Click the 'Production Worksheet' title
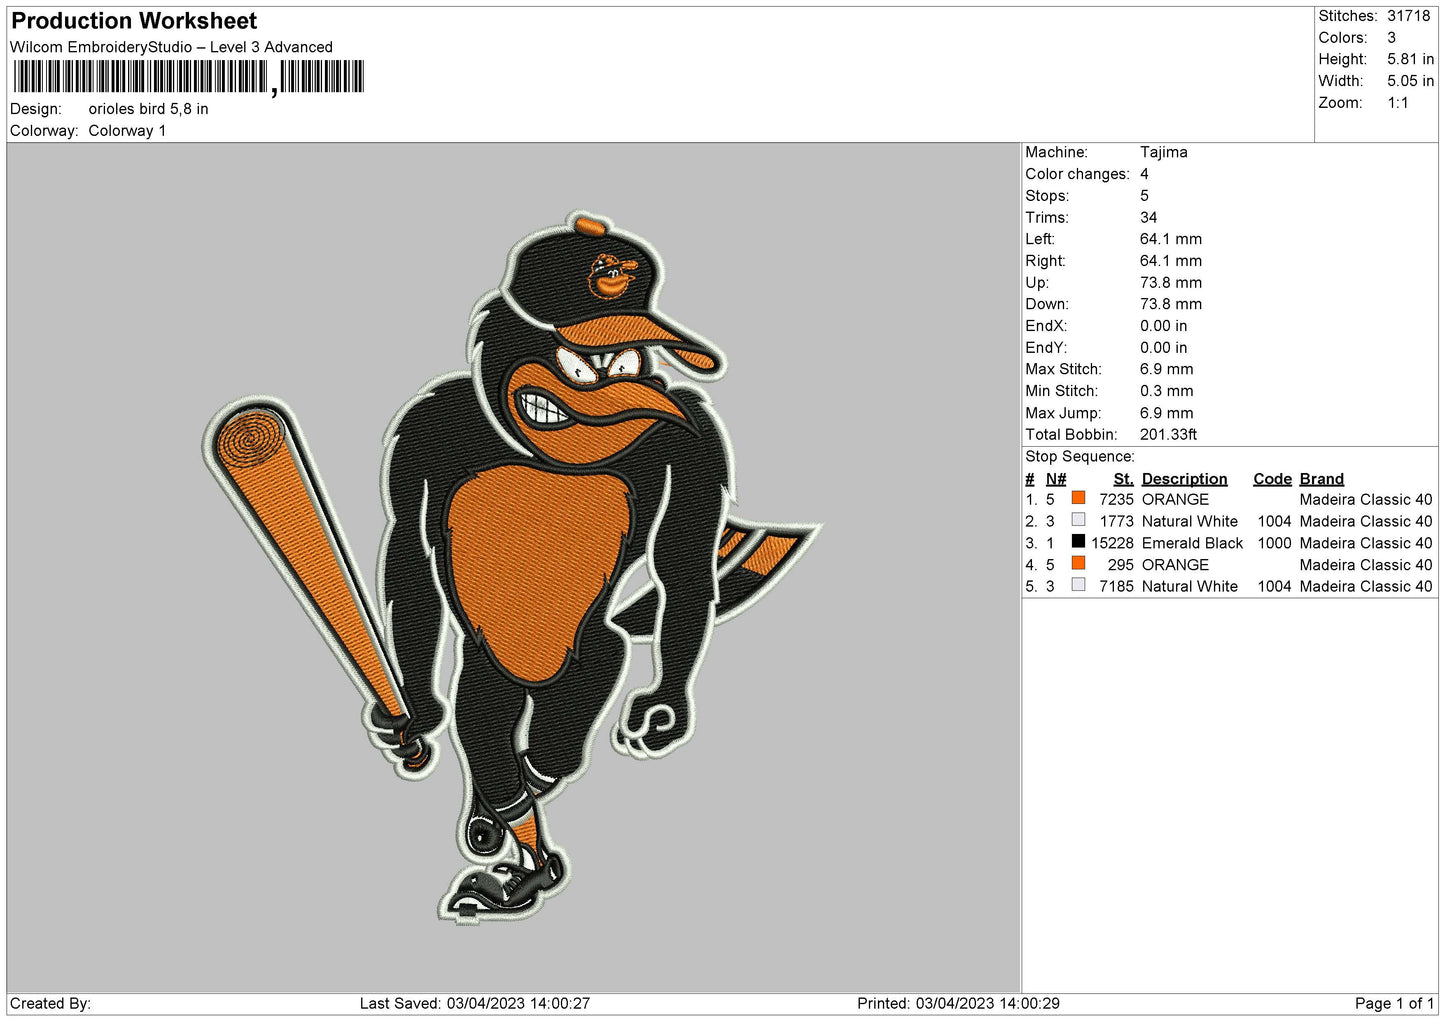The image size is (1445, 1021). click(134, 21)
